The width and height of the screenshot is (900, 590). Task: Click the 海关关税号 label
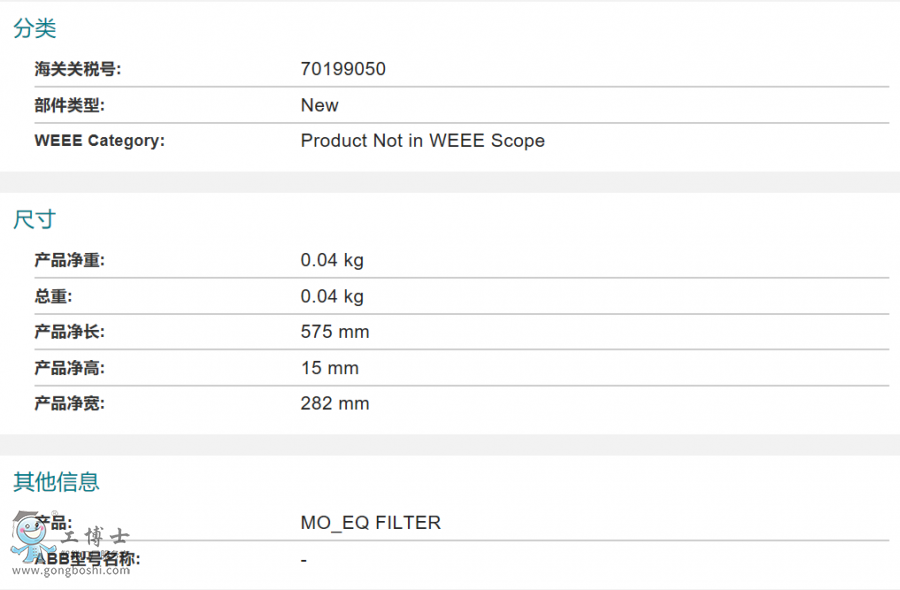coord(78,69)
